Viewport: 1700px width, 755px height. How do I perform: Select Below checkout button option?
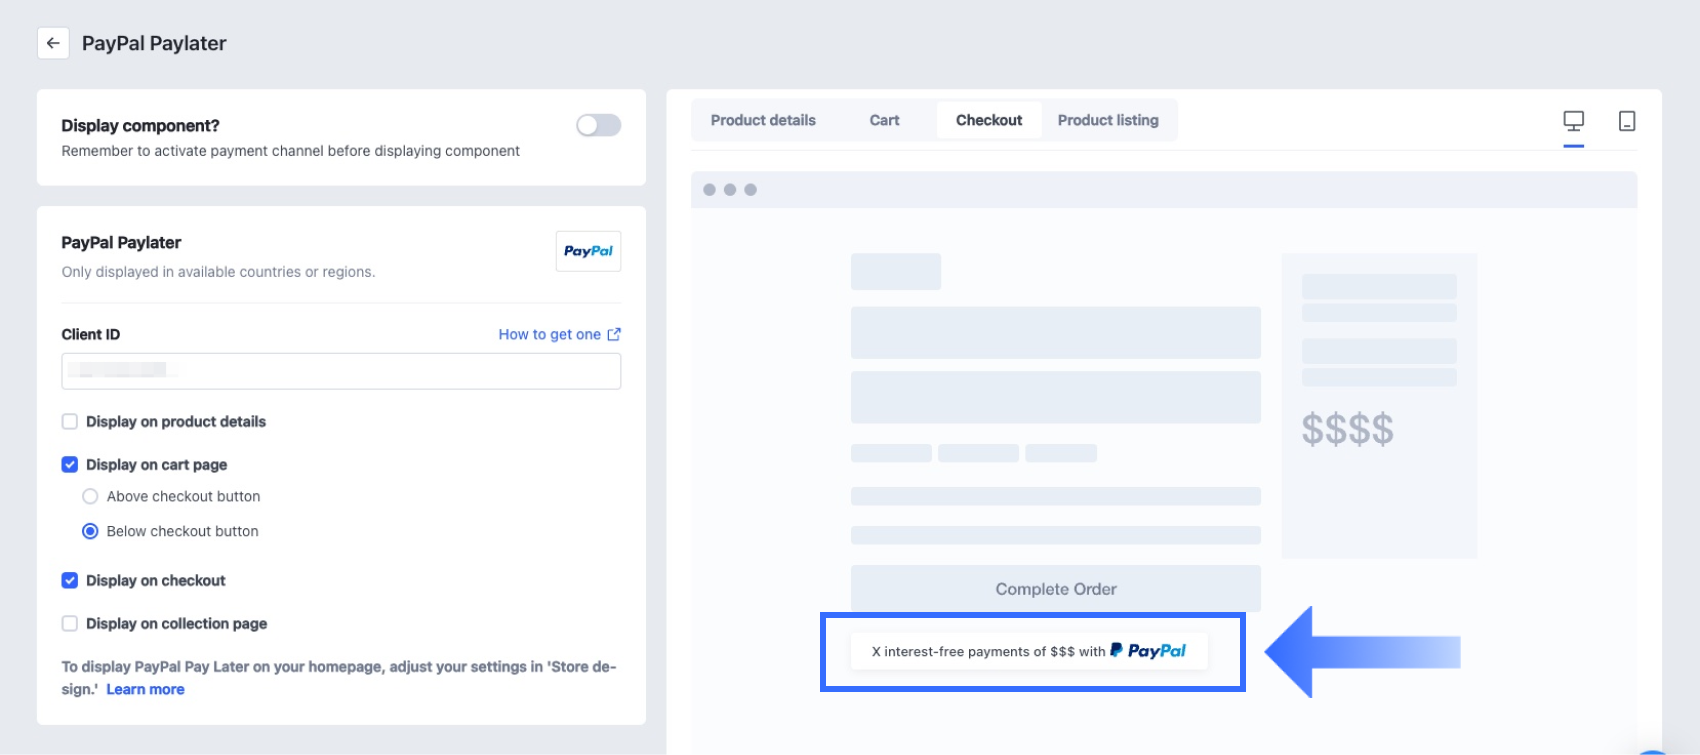90,532
